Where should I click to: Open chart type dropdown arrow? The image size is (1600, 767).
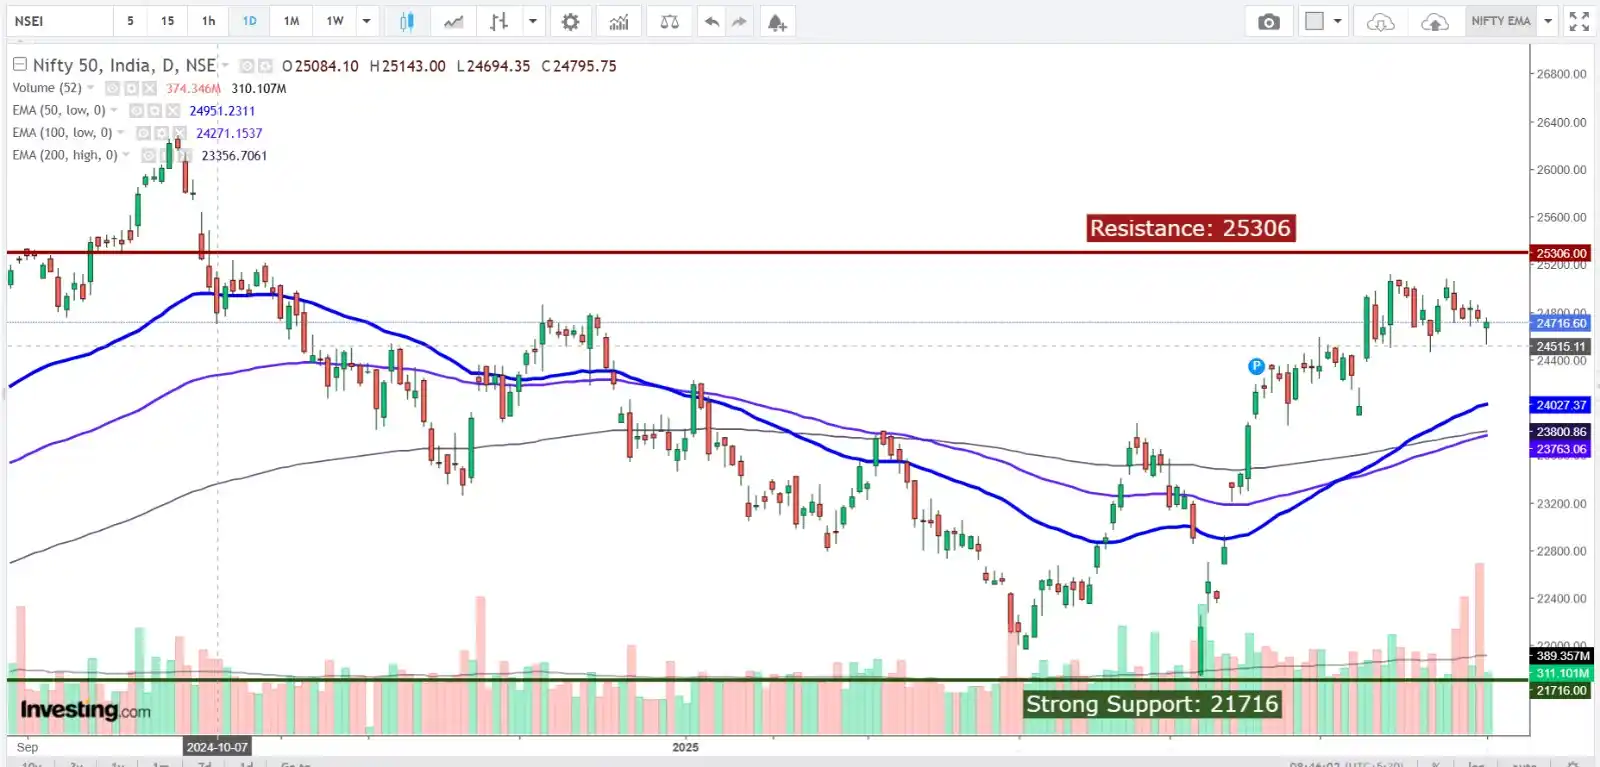(x=533, y=21)
